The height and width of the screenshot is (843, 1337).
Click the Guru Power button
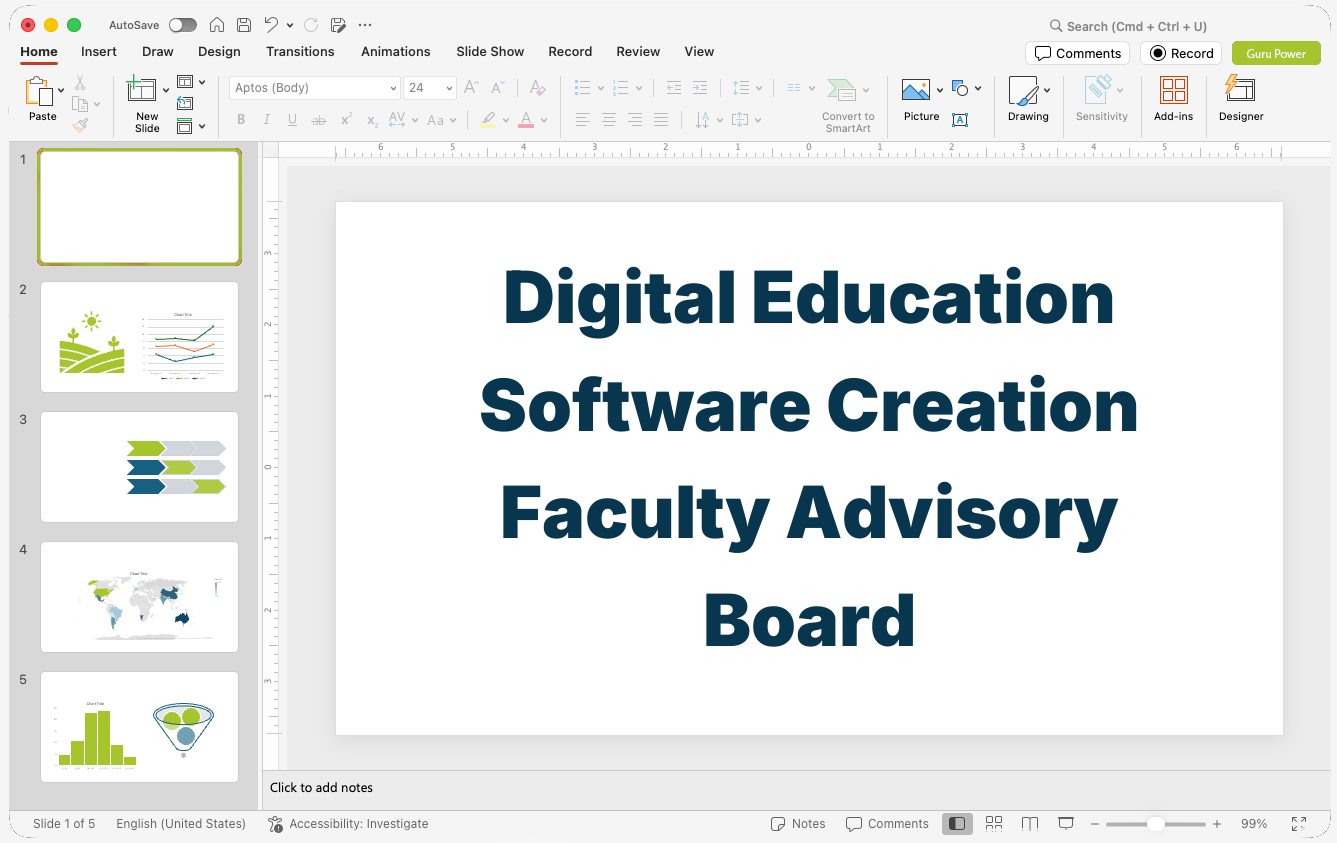1276,53
